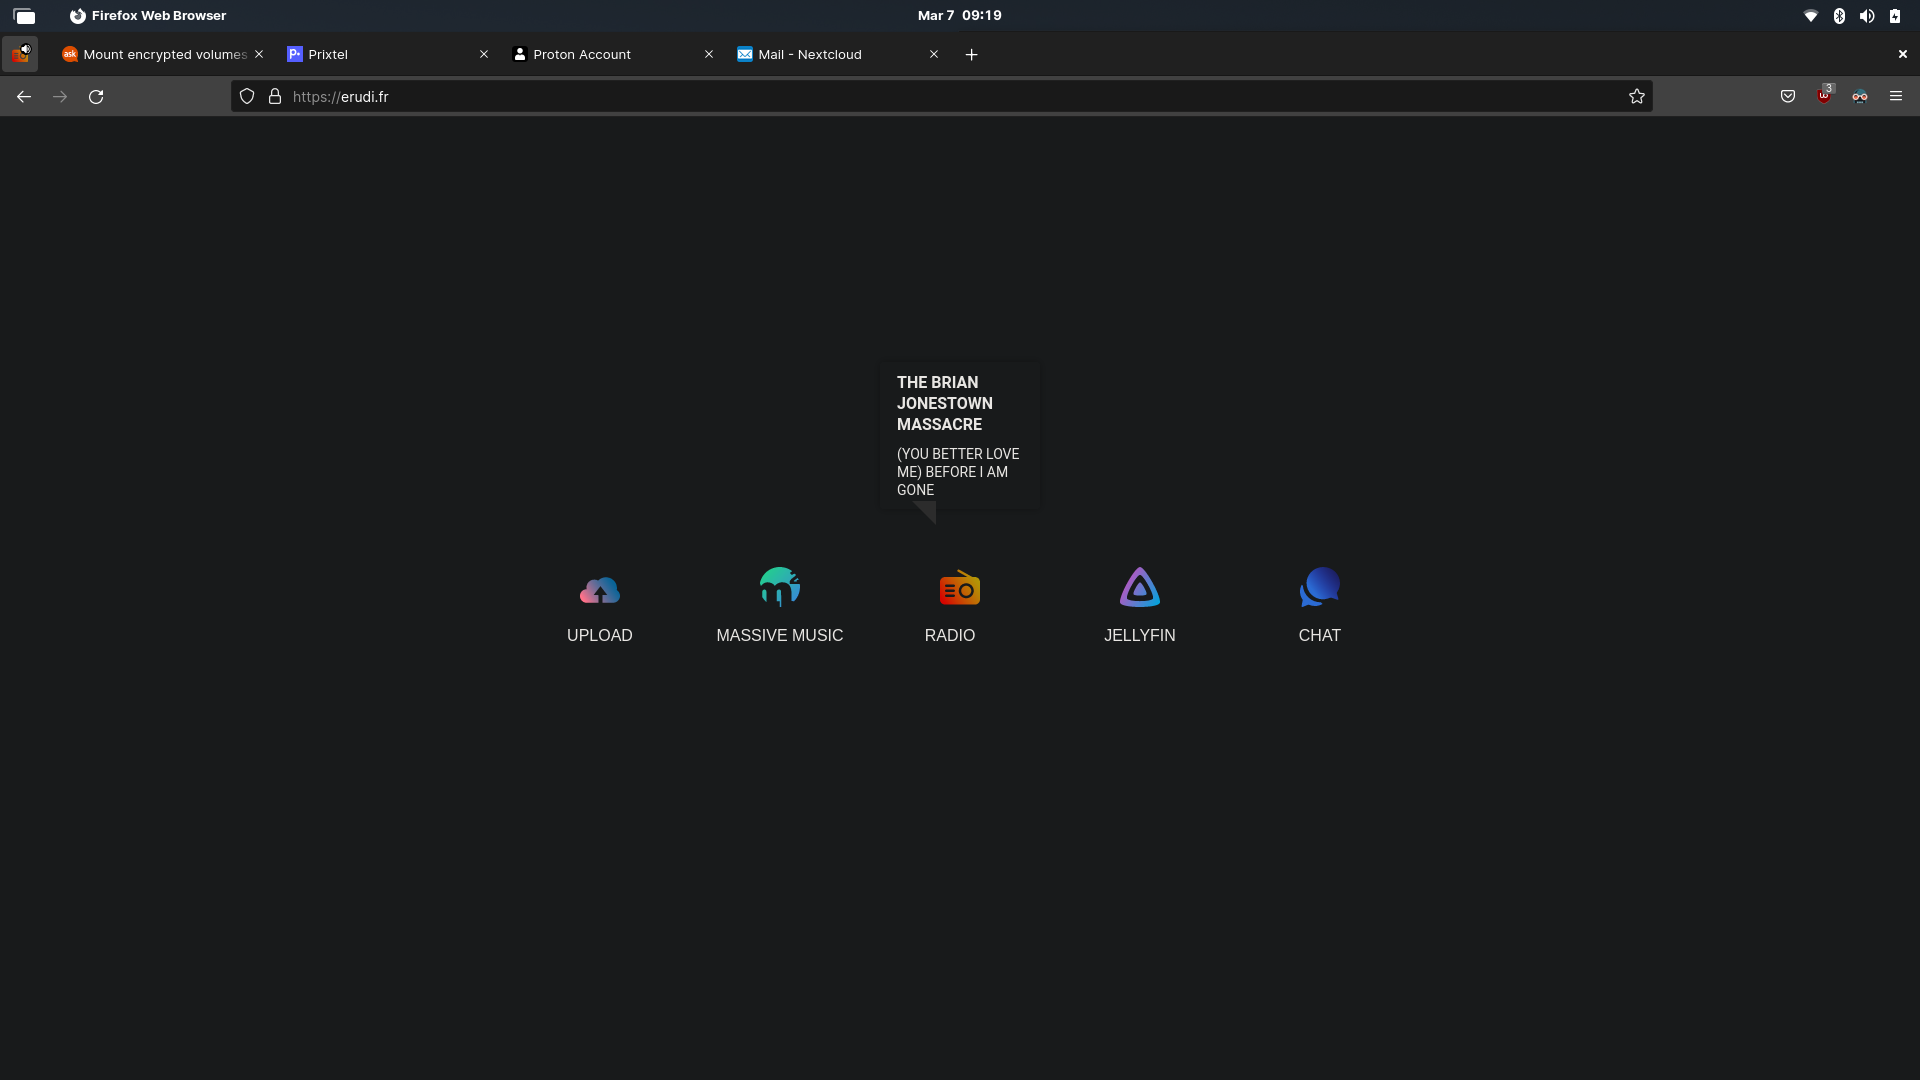Screen dimensions: 1920x1080
Task: Switch to the Prixtel tab
Action: point(380,55)
